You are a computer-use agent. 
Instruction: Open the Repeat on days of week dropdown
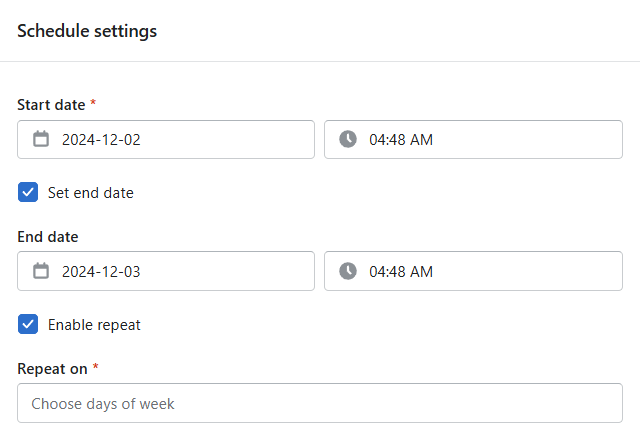click(x=320, y=403)
